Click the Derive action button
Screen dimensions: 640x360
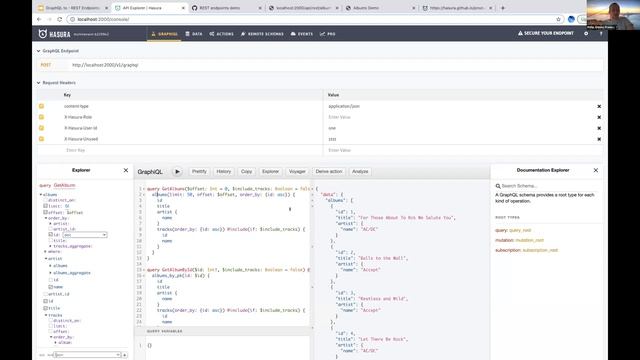click(x=329, y=171)
